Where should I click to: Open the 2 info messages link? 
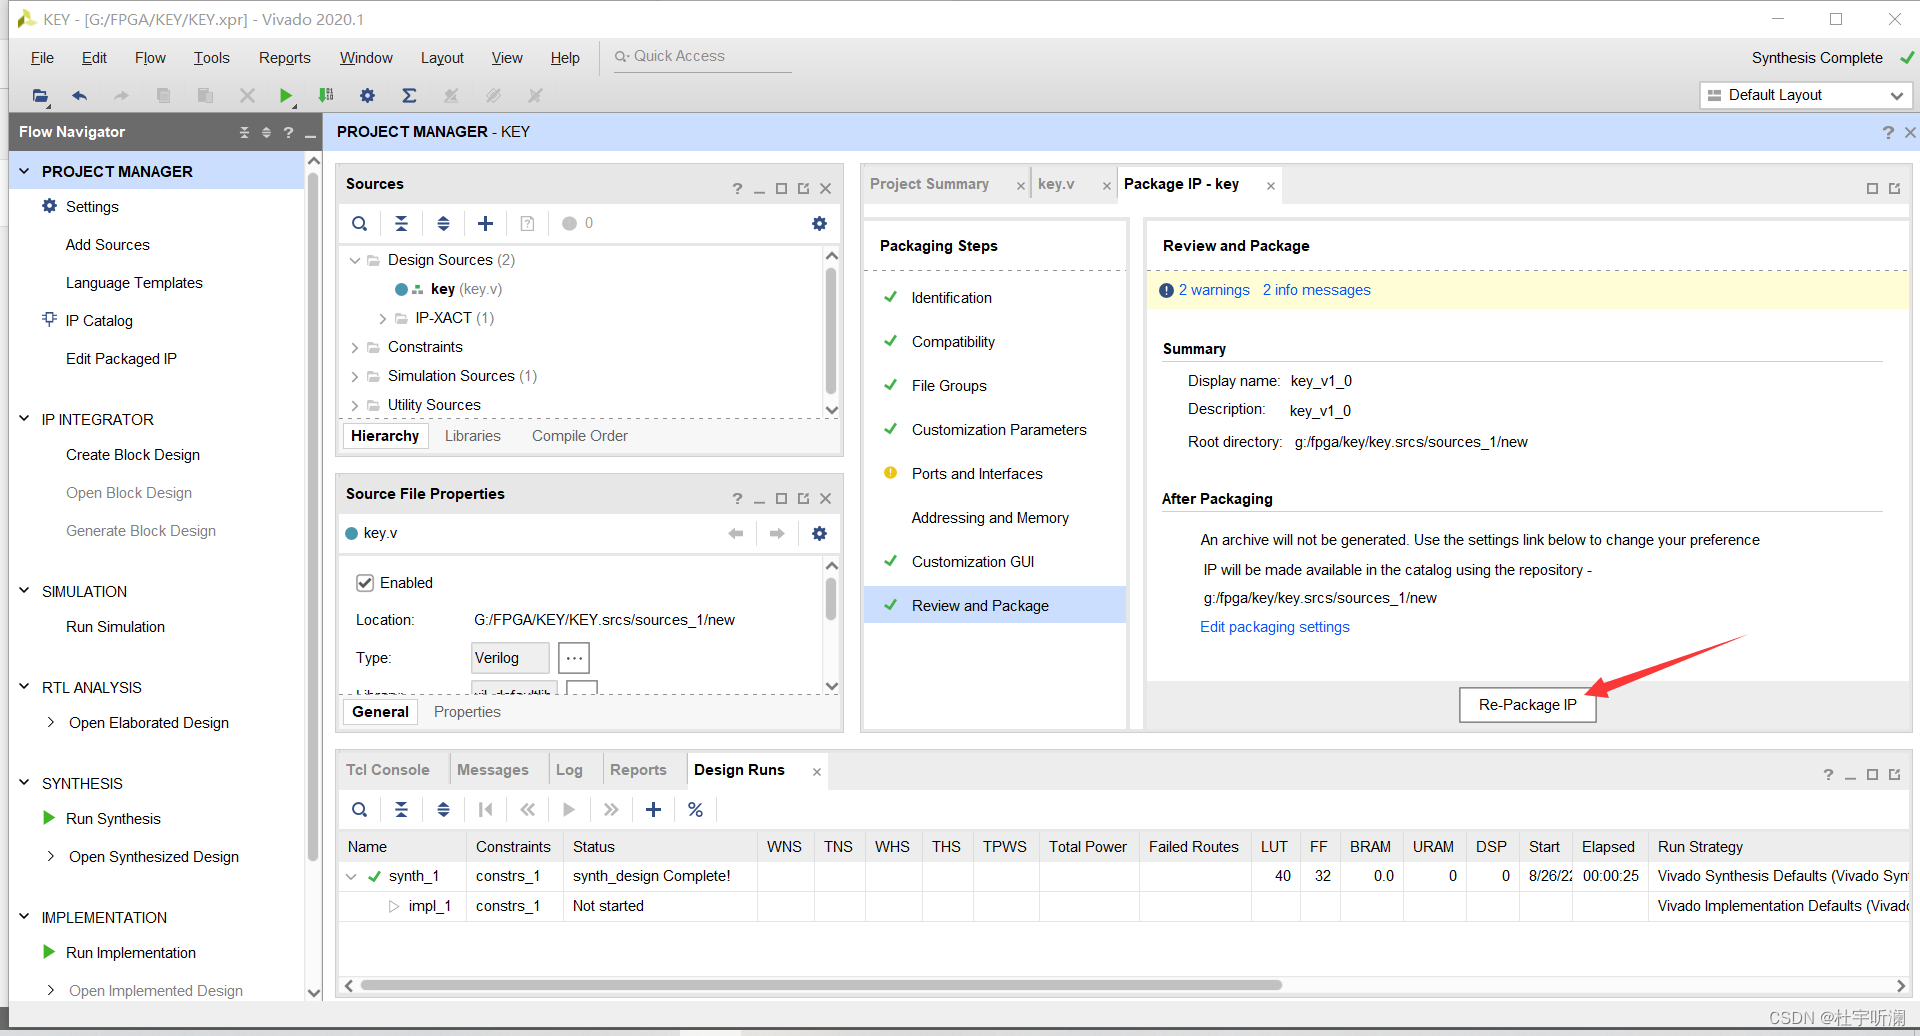point(1316,290)
